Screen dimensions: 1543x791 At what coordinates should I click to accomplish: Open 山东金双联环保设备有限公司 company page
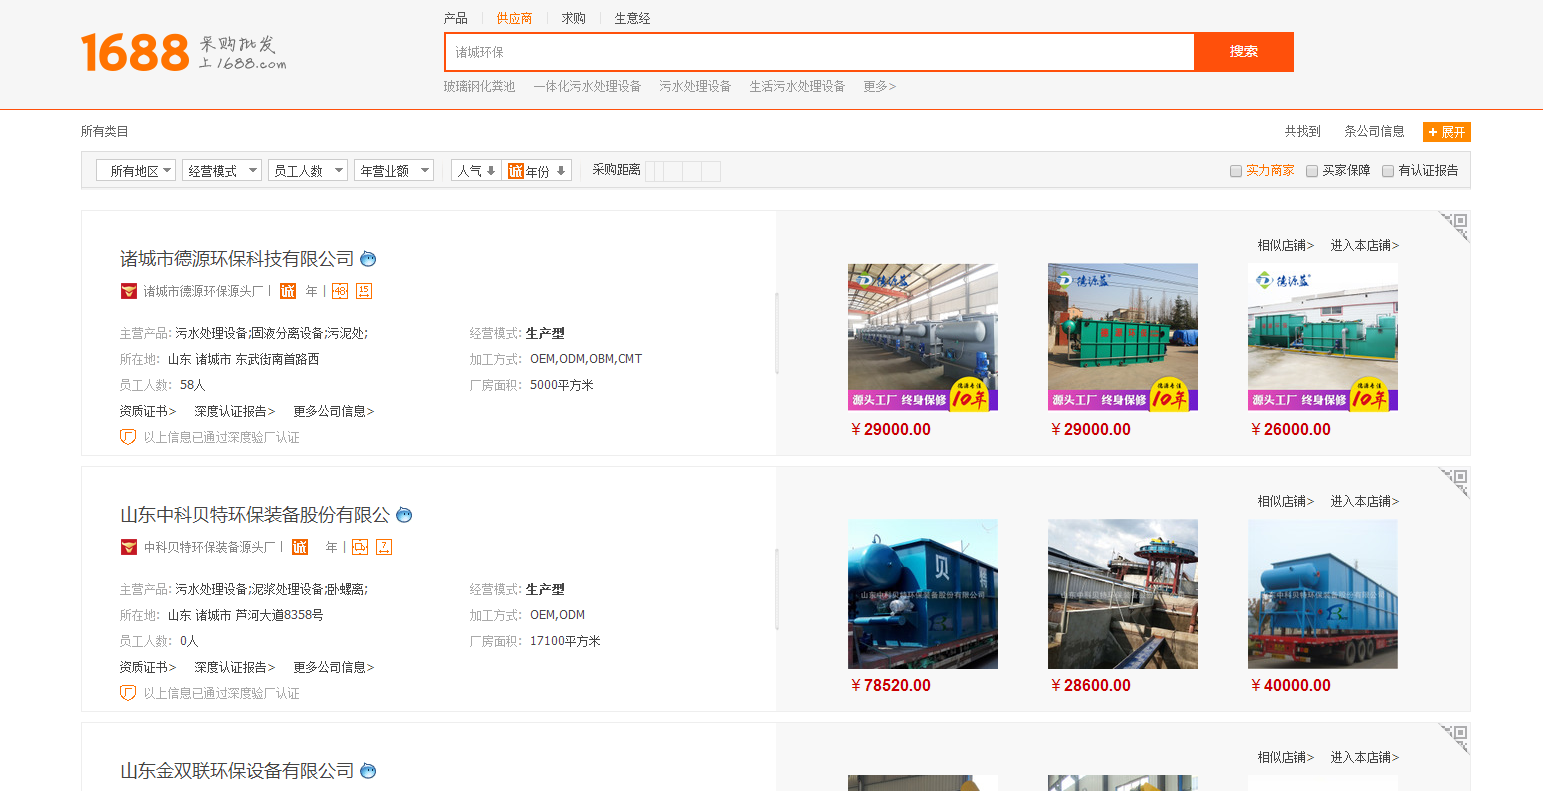pos(237,771)
